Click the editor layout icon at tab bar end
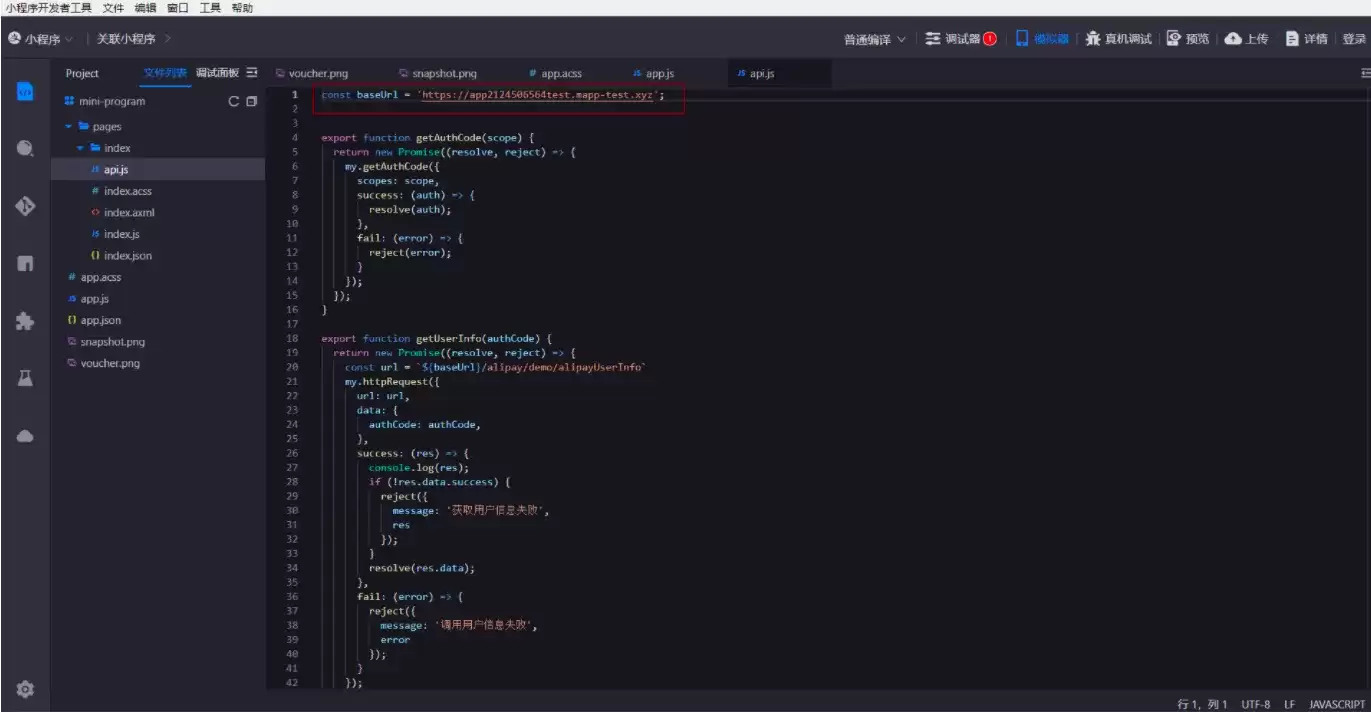The image size is (1371, 712). [1365, 73]
